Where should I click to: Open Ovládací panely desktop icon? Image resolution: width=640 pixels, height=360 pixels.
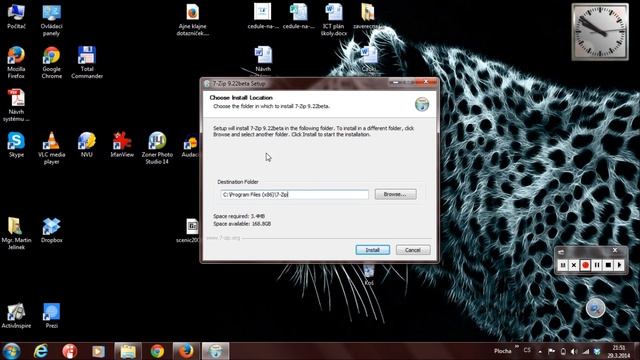[51, 20]
